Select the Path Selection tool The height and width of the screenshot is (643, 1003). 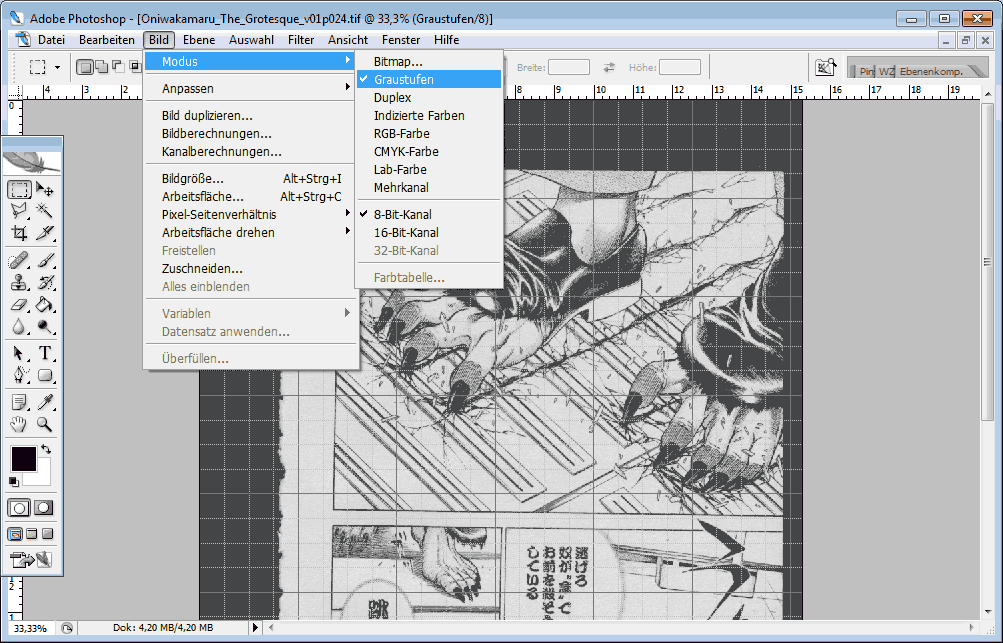[x=19, y=353]
